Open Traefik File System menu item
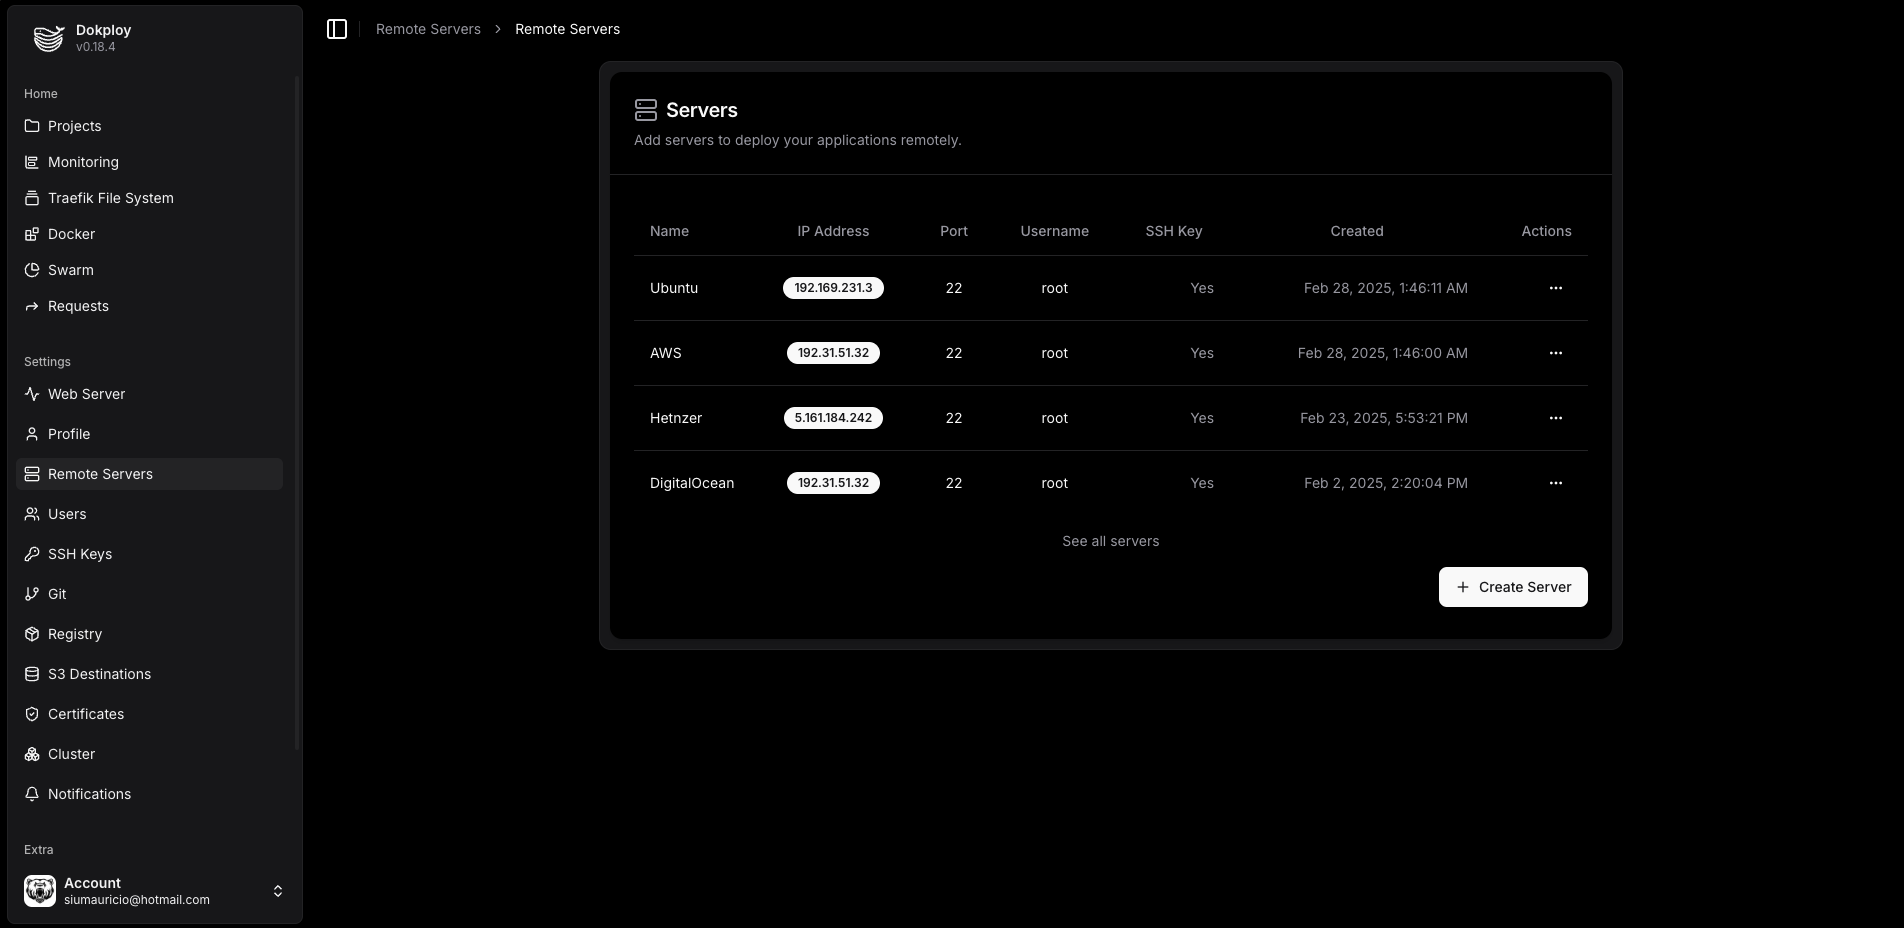The width and height of the screenshot is (1904, 928). tap(110, 198)
